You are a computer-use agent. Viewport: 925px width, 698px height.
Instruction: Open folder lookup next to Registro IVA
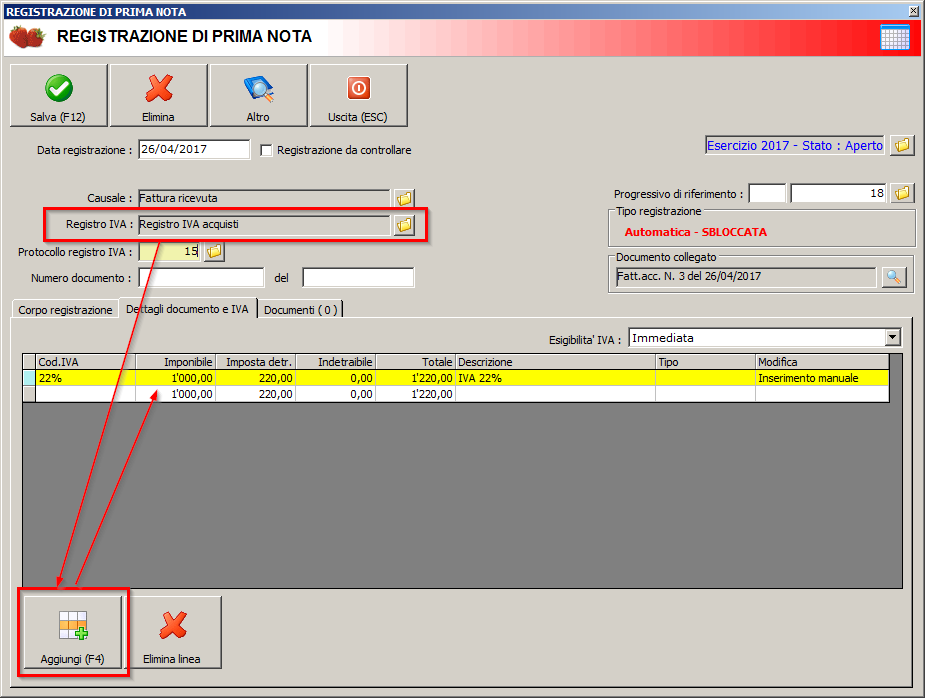pyautogui.click(x=404, y=225)
